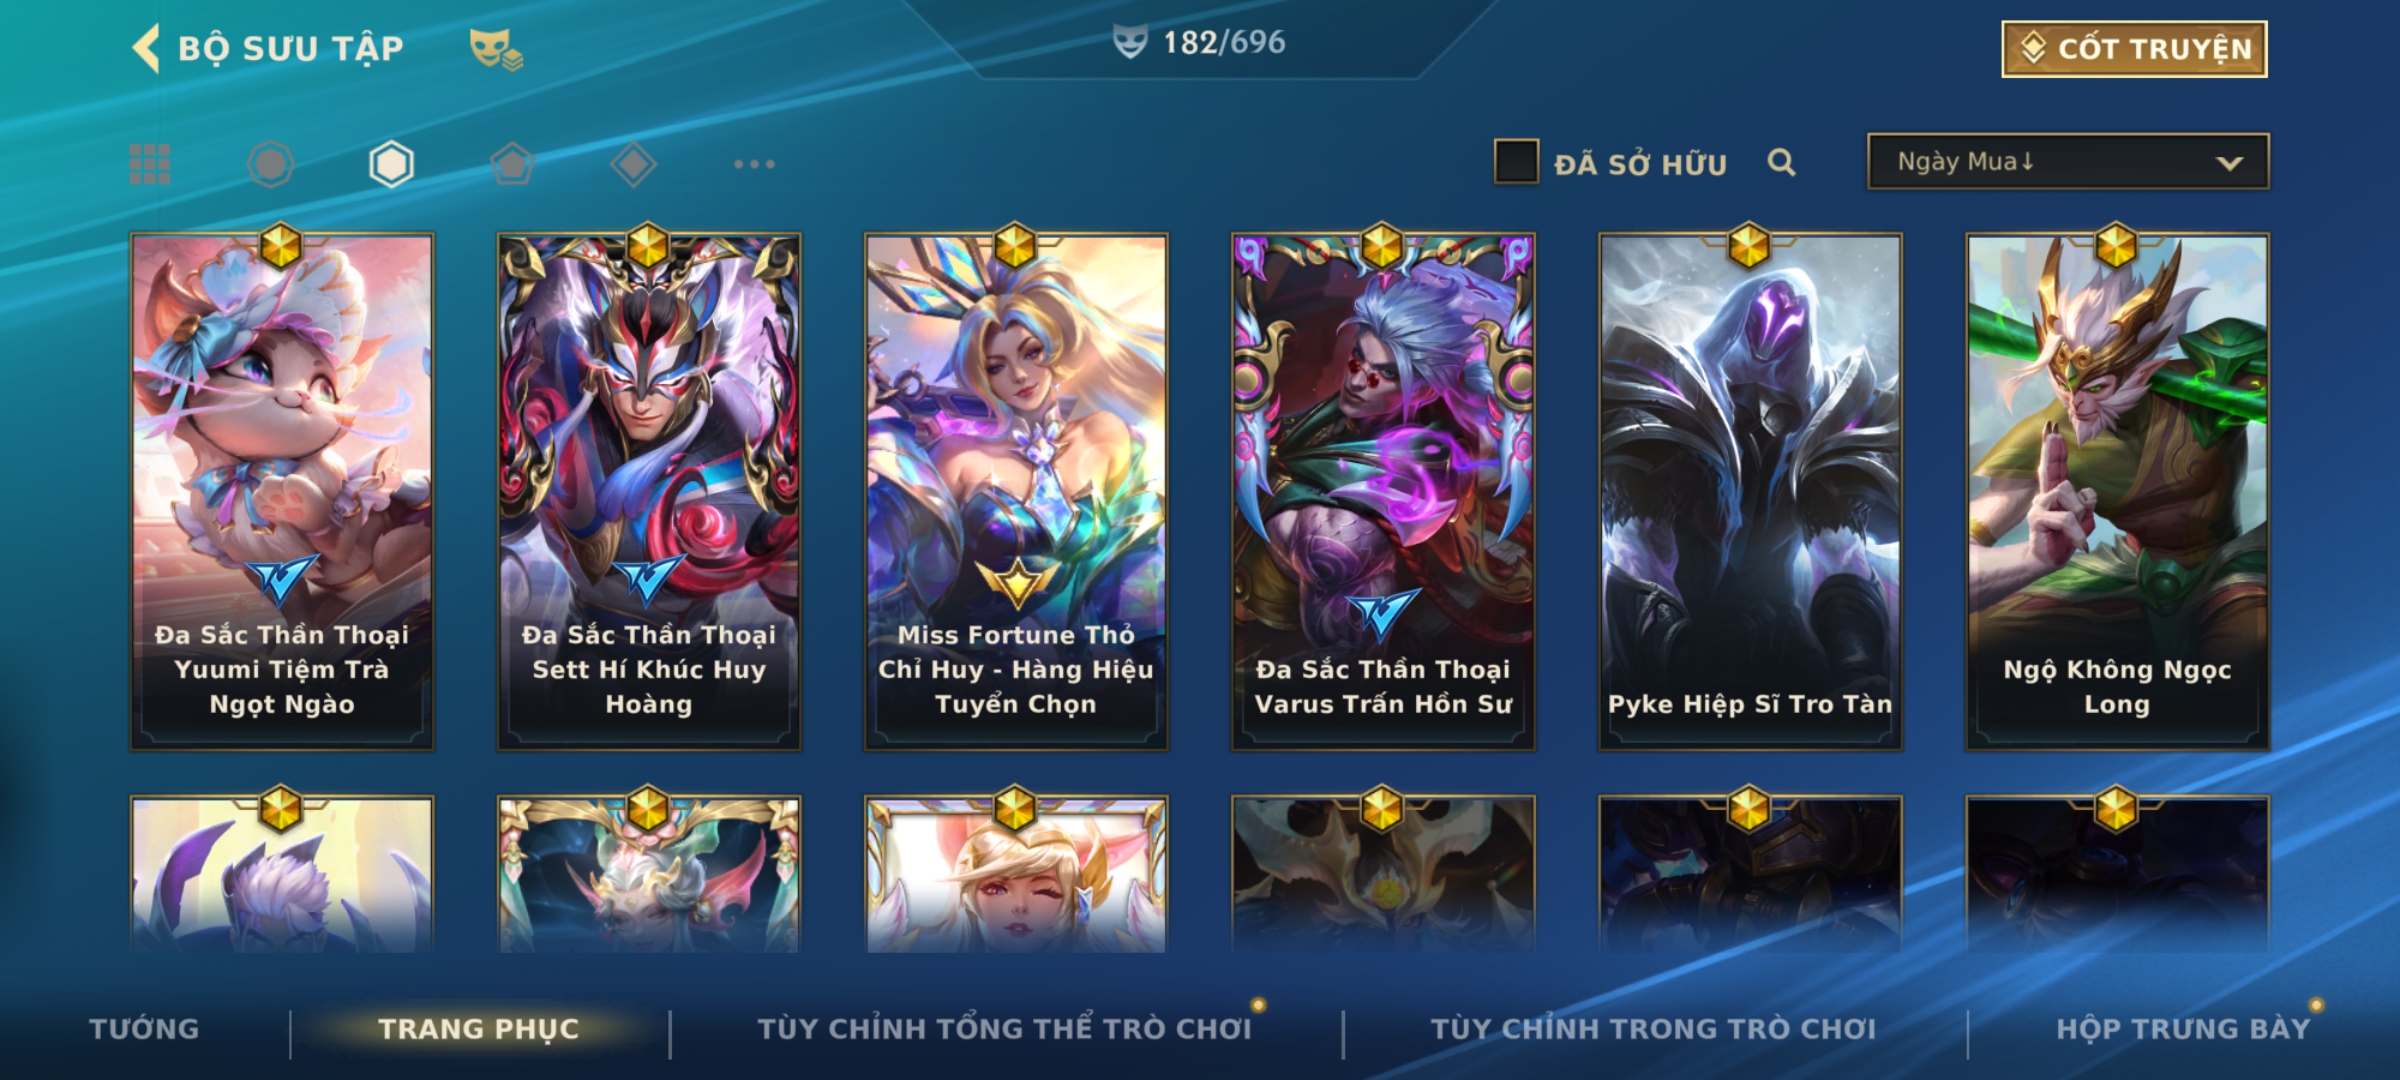Select the highlighted hexagon rarity filter icon

391,164
